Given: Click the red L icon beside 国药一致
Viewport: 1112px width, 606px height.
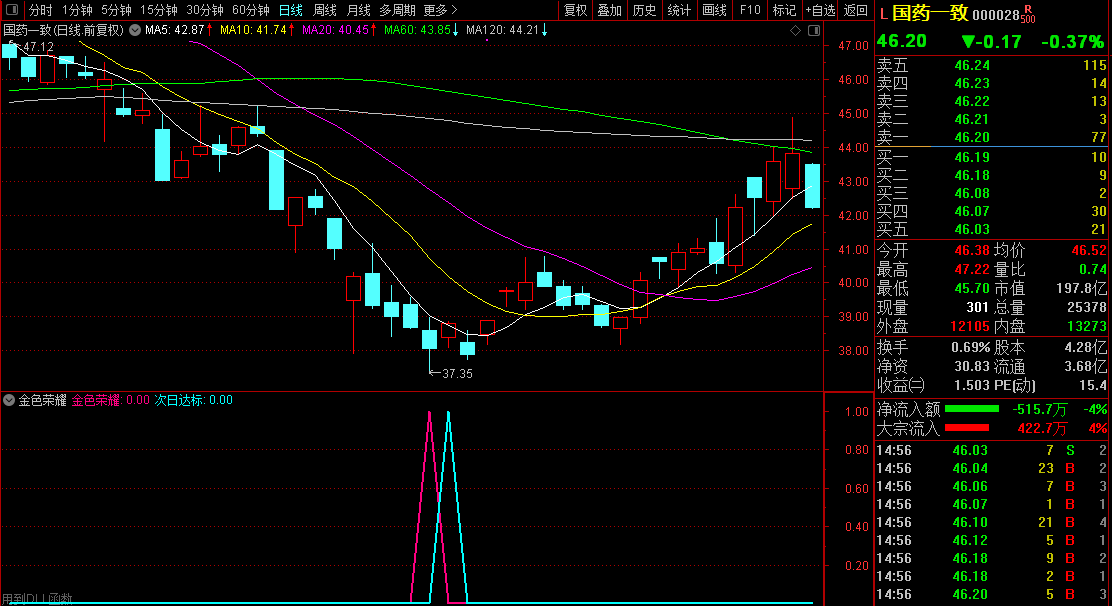Looking at the screenshot, I should pyautogui.click(x=882, y=14).
